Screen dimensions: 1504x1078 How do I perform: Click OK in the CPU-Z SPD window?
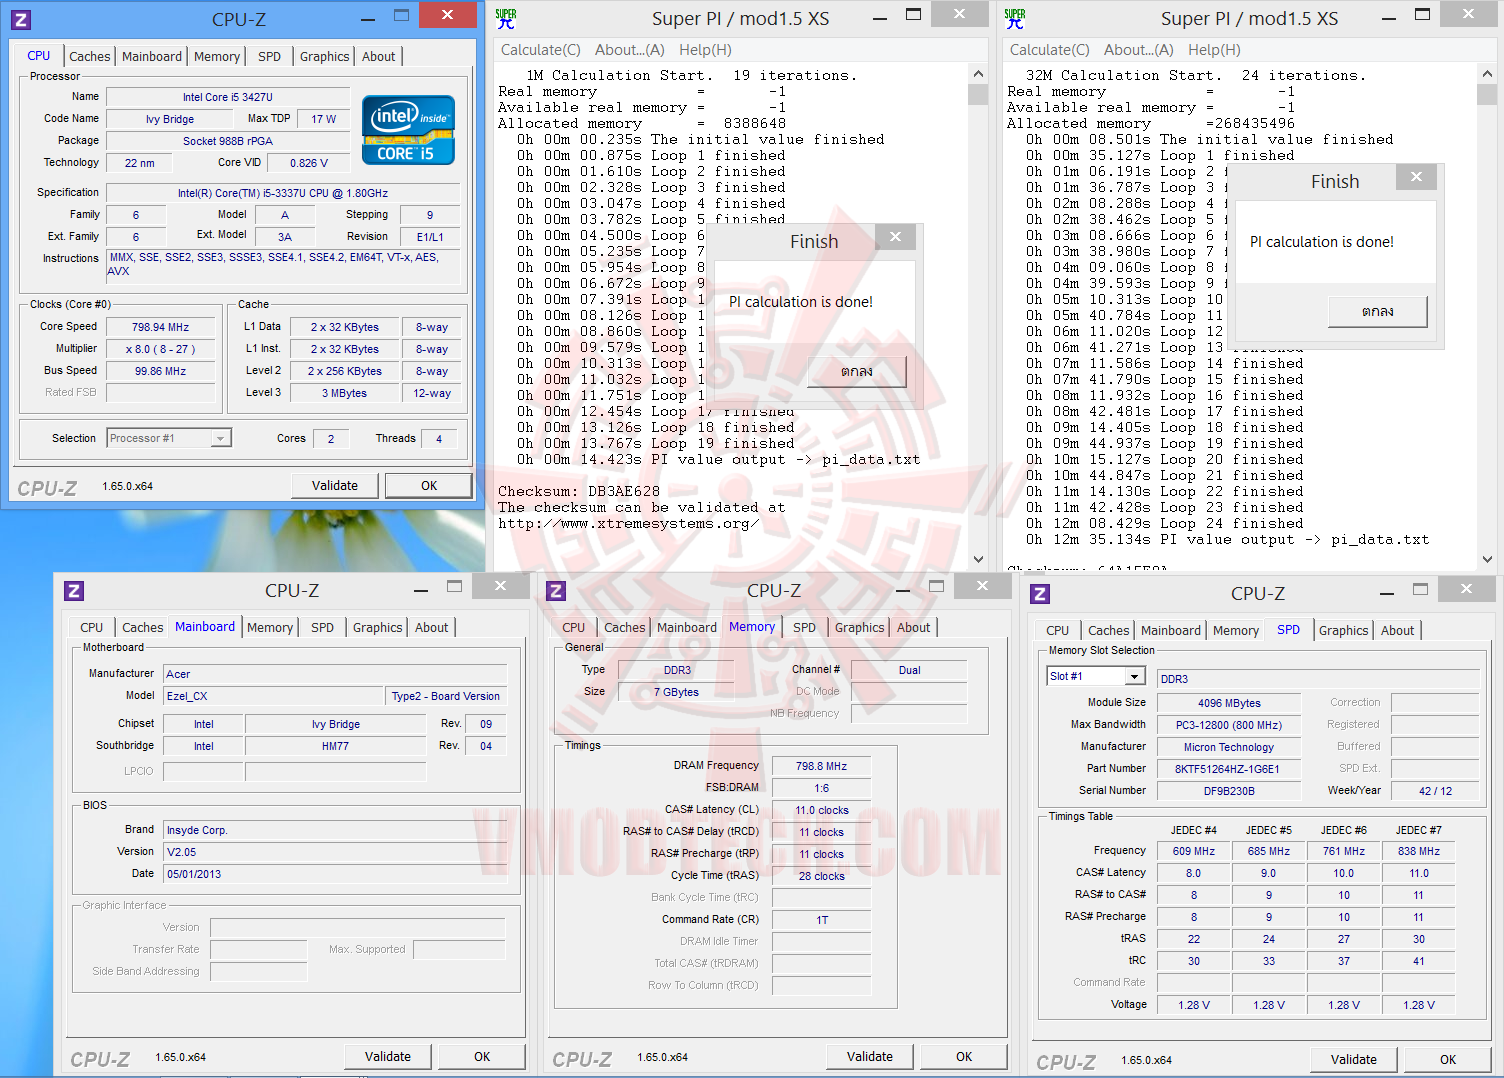(1448, 1060)
